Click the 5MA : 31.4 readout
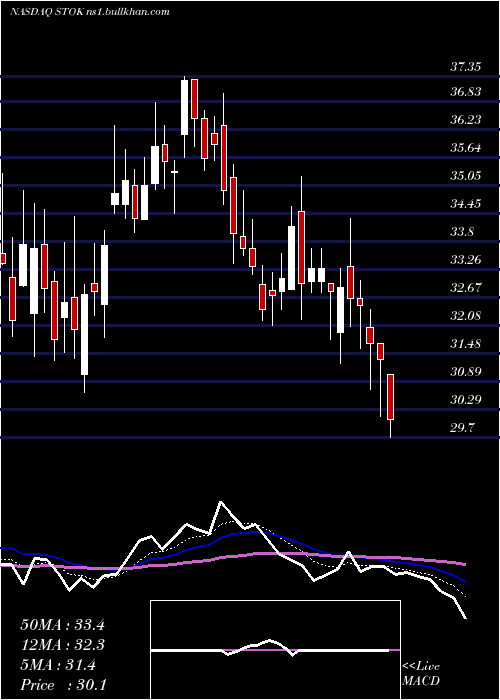 coord(58,665)
